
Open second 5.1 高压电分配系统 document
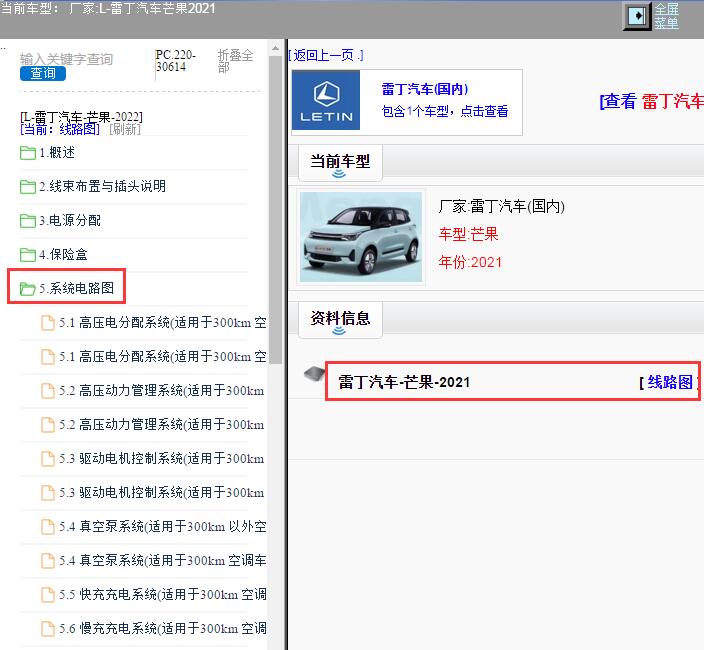163,356
